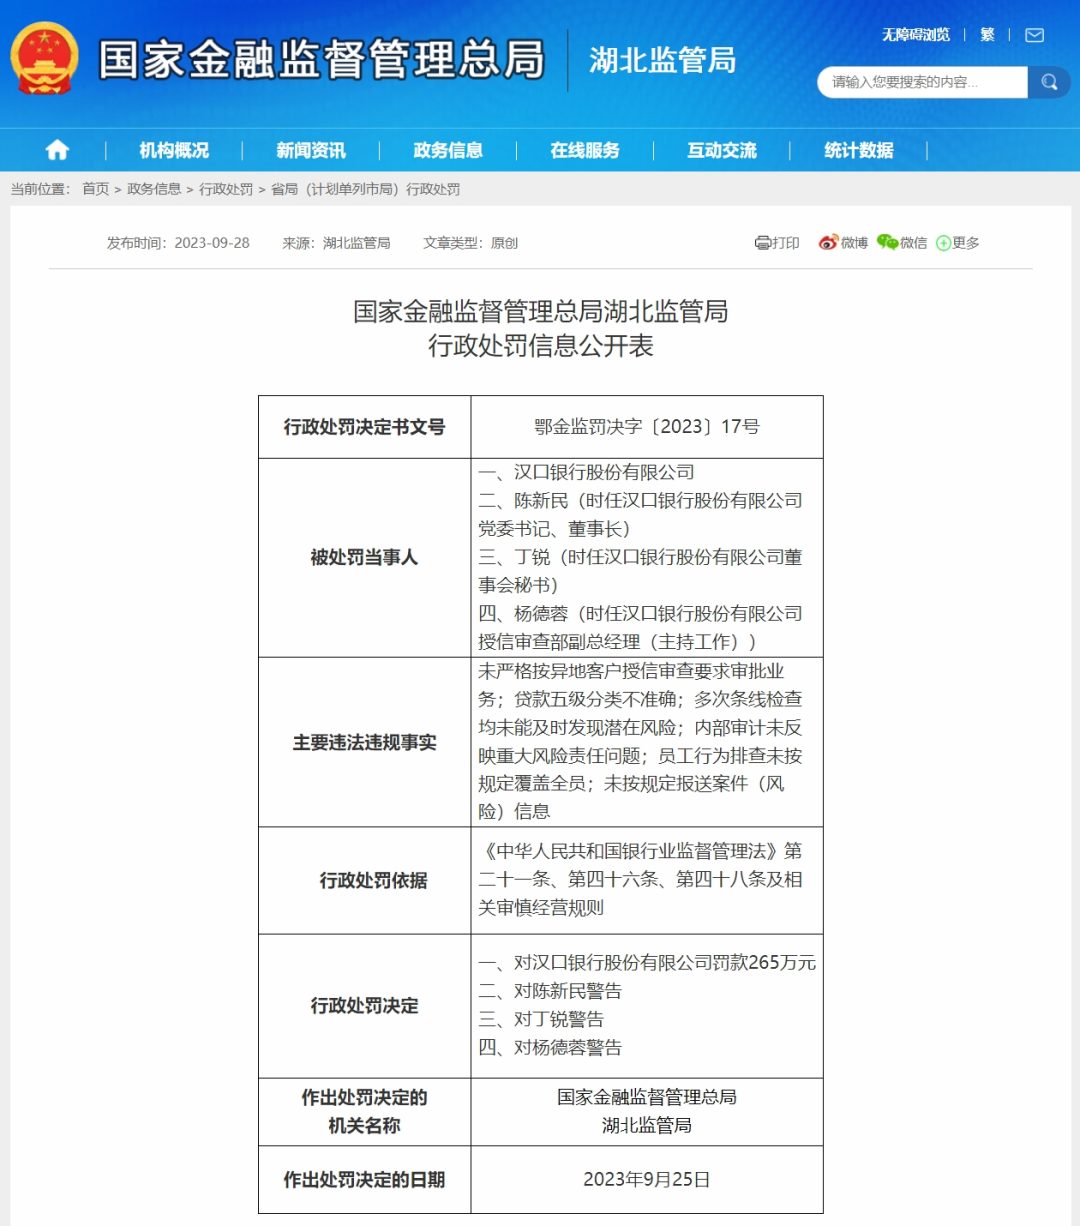Switch to traditional Chinese with 繁
The image size is (1080, 1226).
pyautogui.click(x=988, y=35)
